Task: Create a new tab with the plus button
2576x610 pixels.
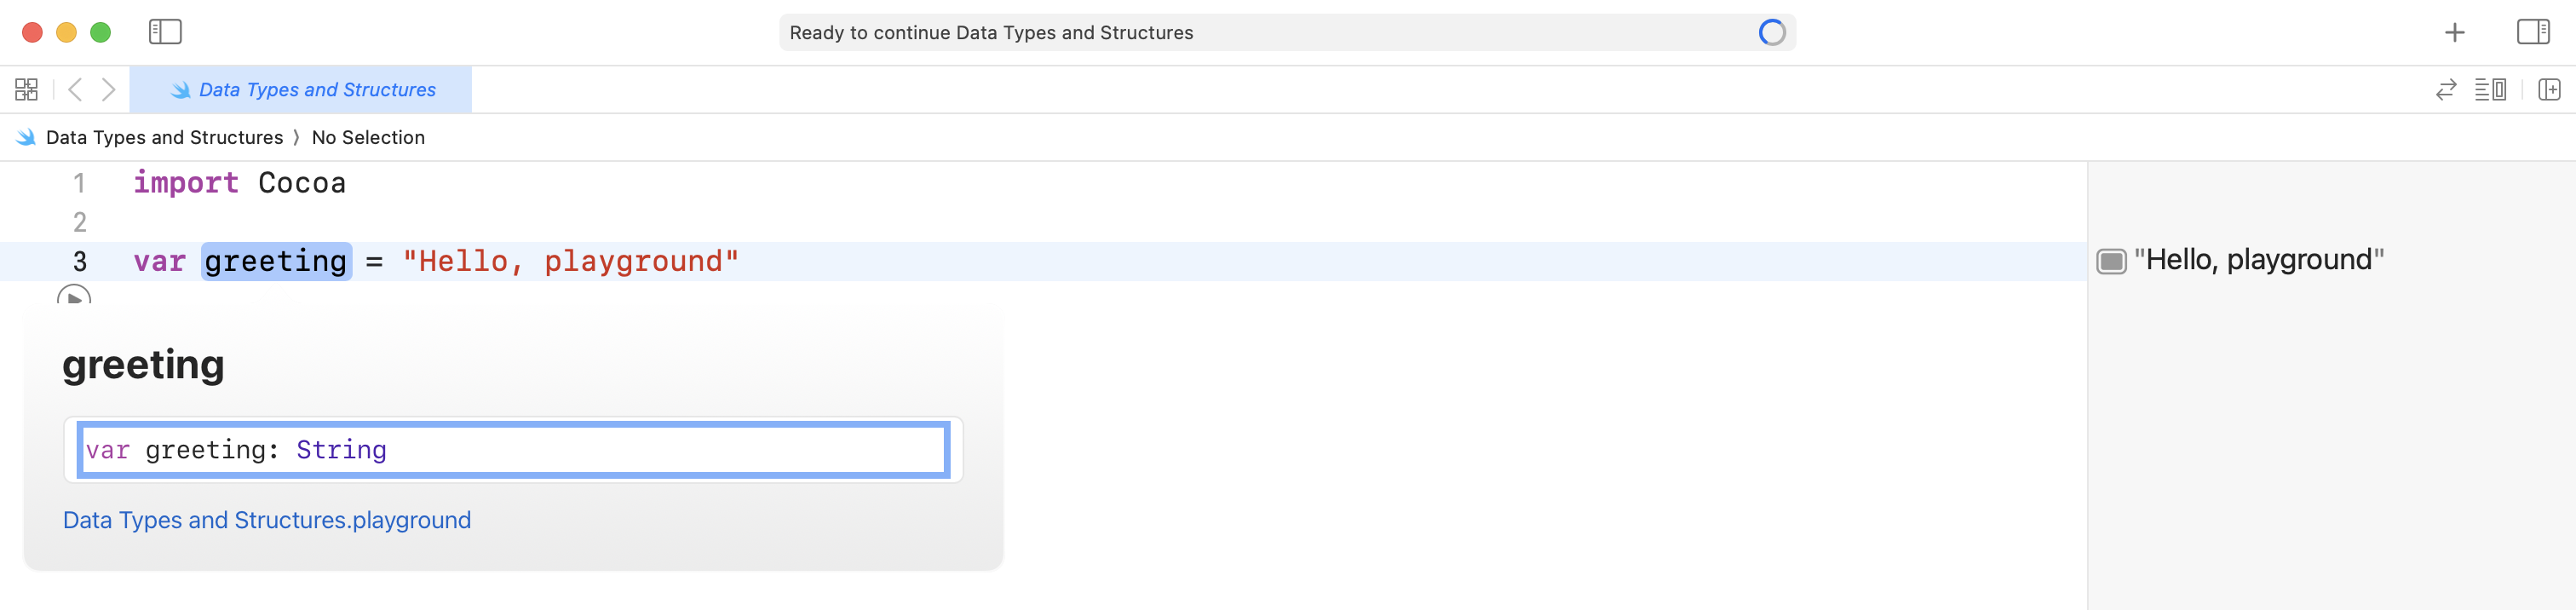Action: 2456,31
